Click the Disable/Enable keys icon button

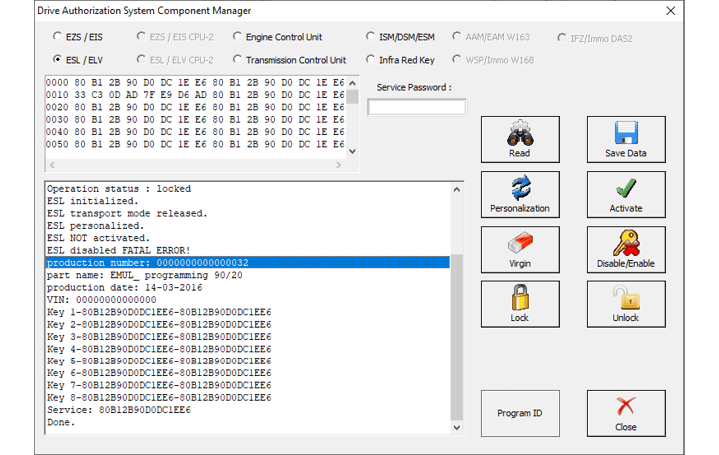point(625,249)
